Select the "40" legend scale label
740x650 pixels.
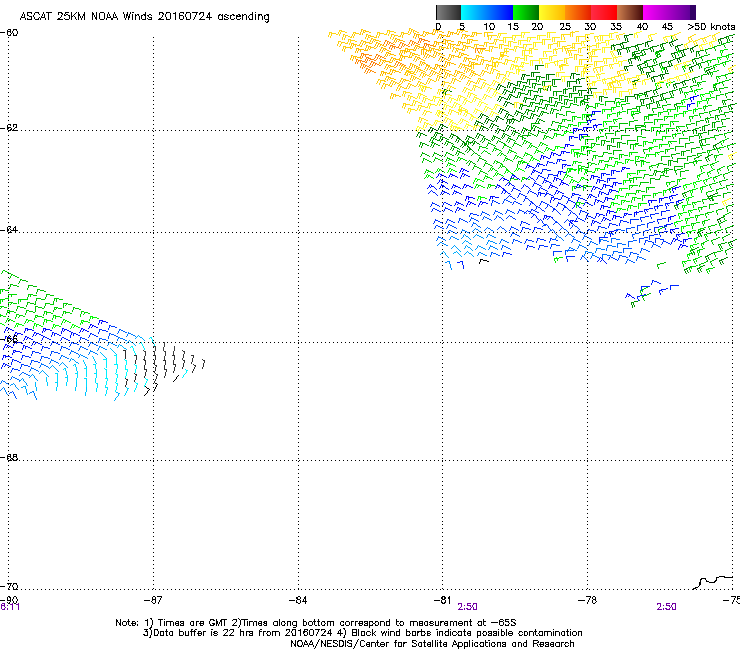[642, 27]
